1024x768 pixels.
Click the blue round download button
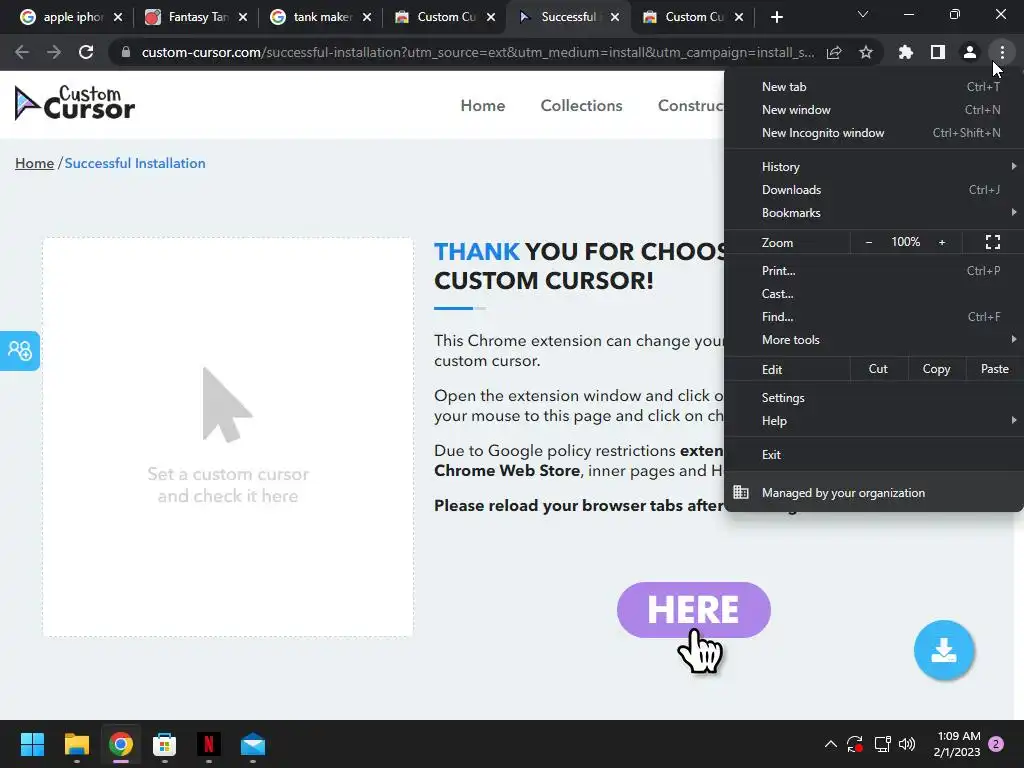click(x=944, y=650)
